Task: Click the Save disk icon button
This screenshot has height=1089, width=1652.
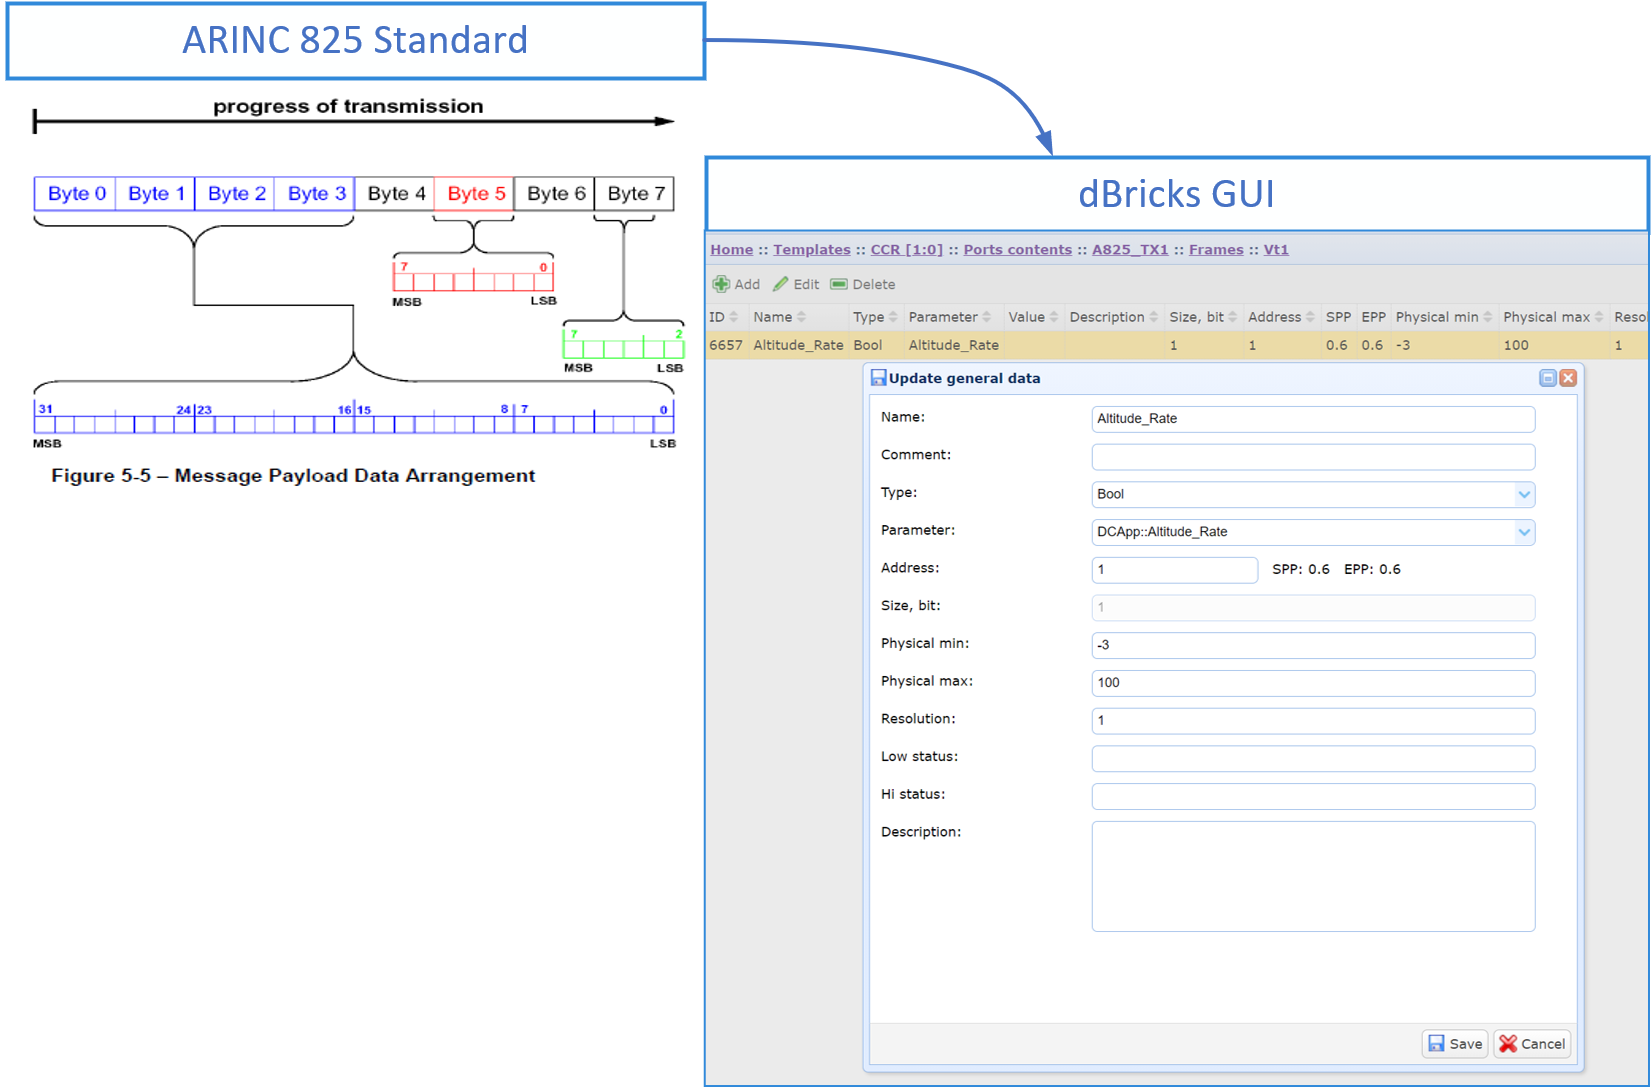Action: (1455, 1044)
